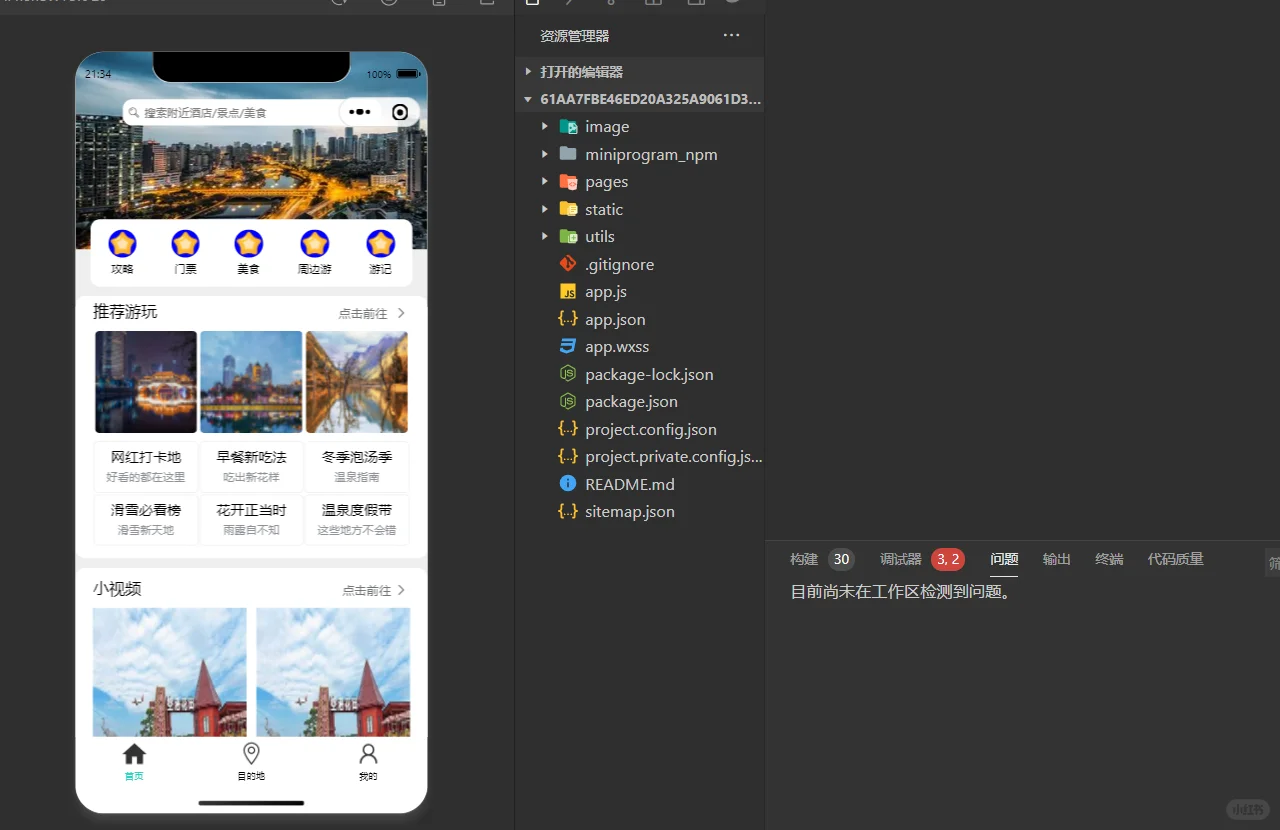Click the .gitignore git icon
This screenshot has width=1280, height=830.
568,264
